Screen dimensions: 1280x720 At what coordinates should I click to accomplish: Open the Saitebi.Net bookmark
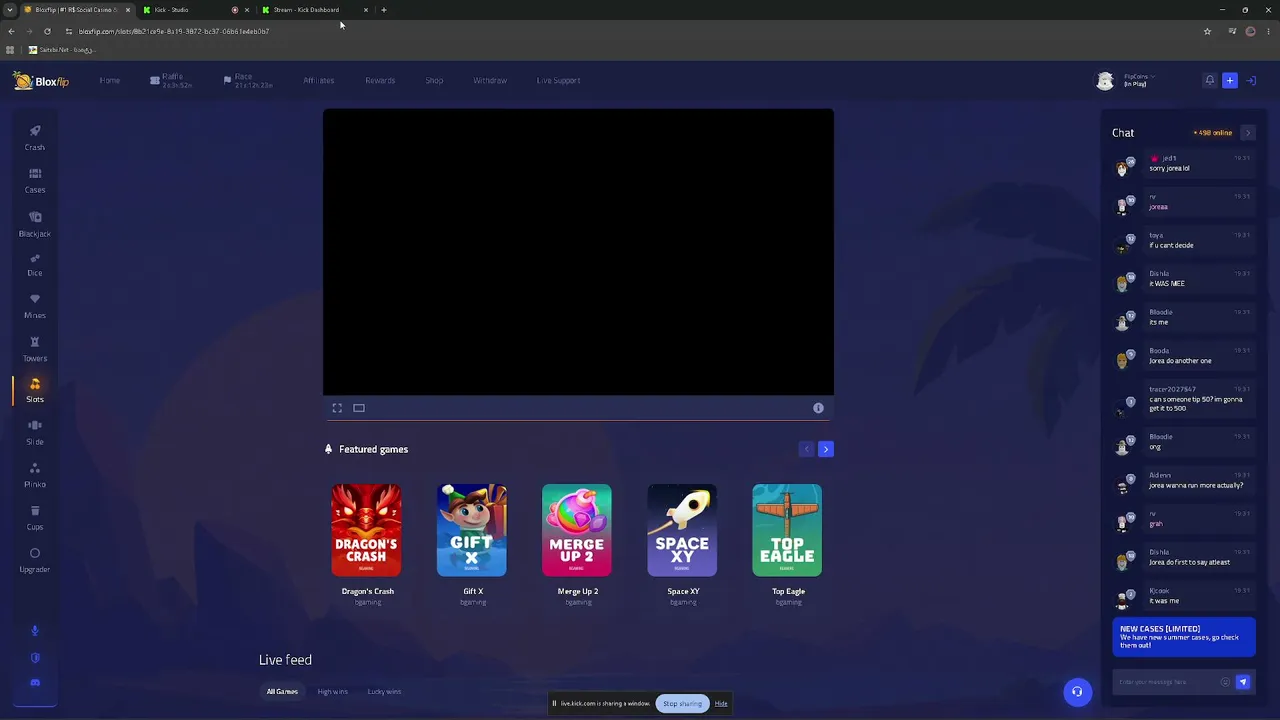[x=61, y=50]
